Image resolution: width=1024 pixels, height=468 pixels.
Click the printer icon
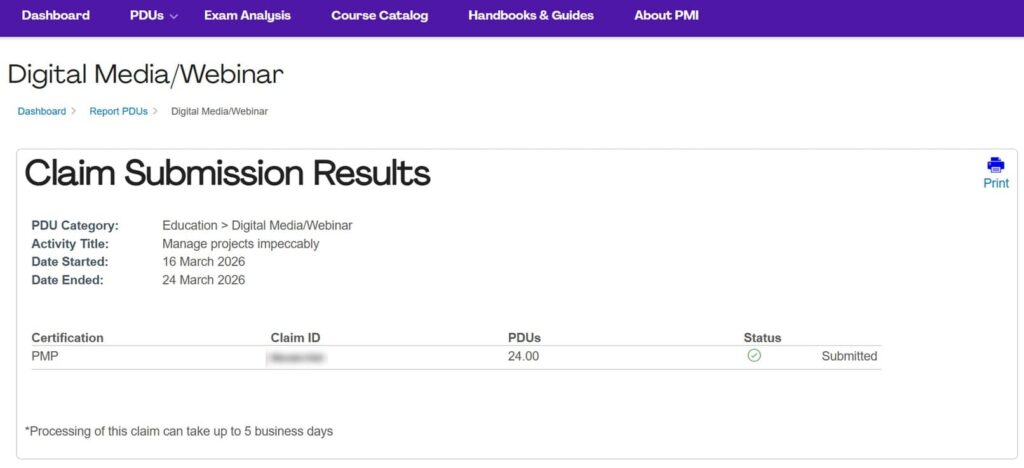coord(996,165)
